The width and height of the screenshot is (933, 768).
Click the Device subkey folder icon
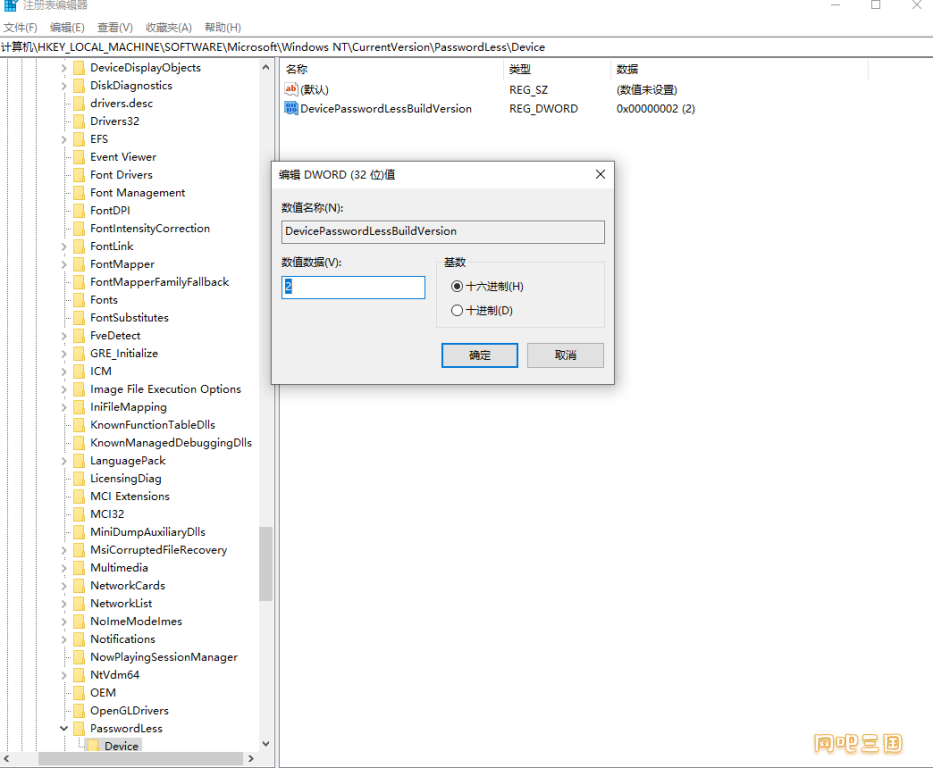coord(93,747)
